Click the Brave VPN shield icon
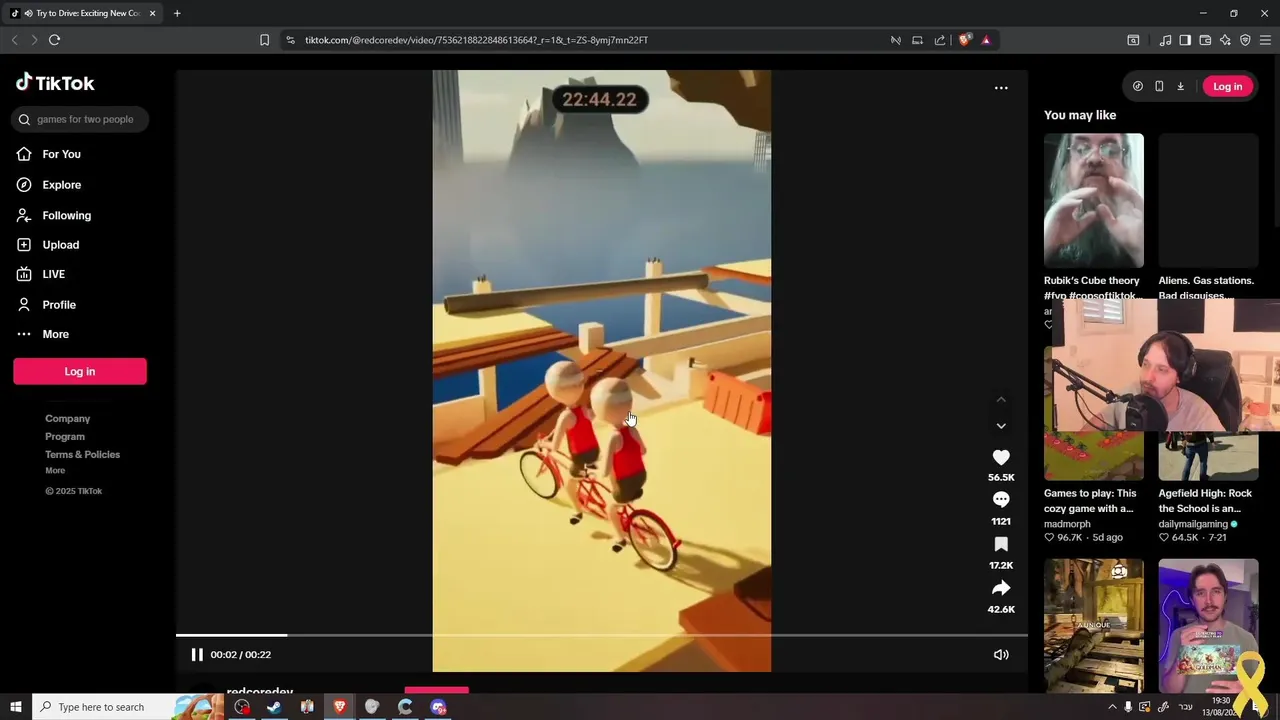Viewport: 1280px width, 720px height. point(1245,40)
